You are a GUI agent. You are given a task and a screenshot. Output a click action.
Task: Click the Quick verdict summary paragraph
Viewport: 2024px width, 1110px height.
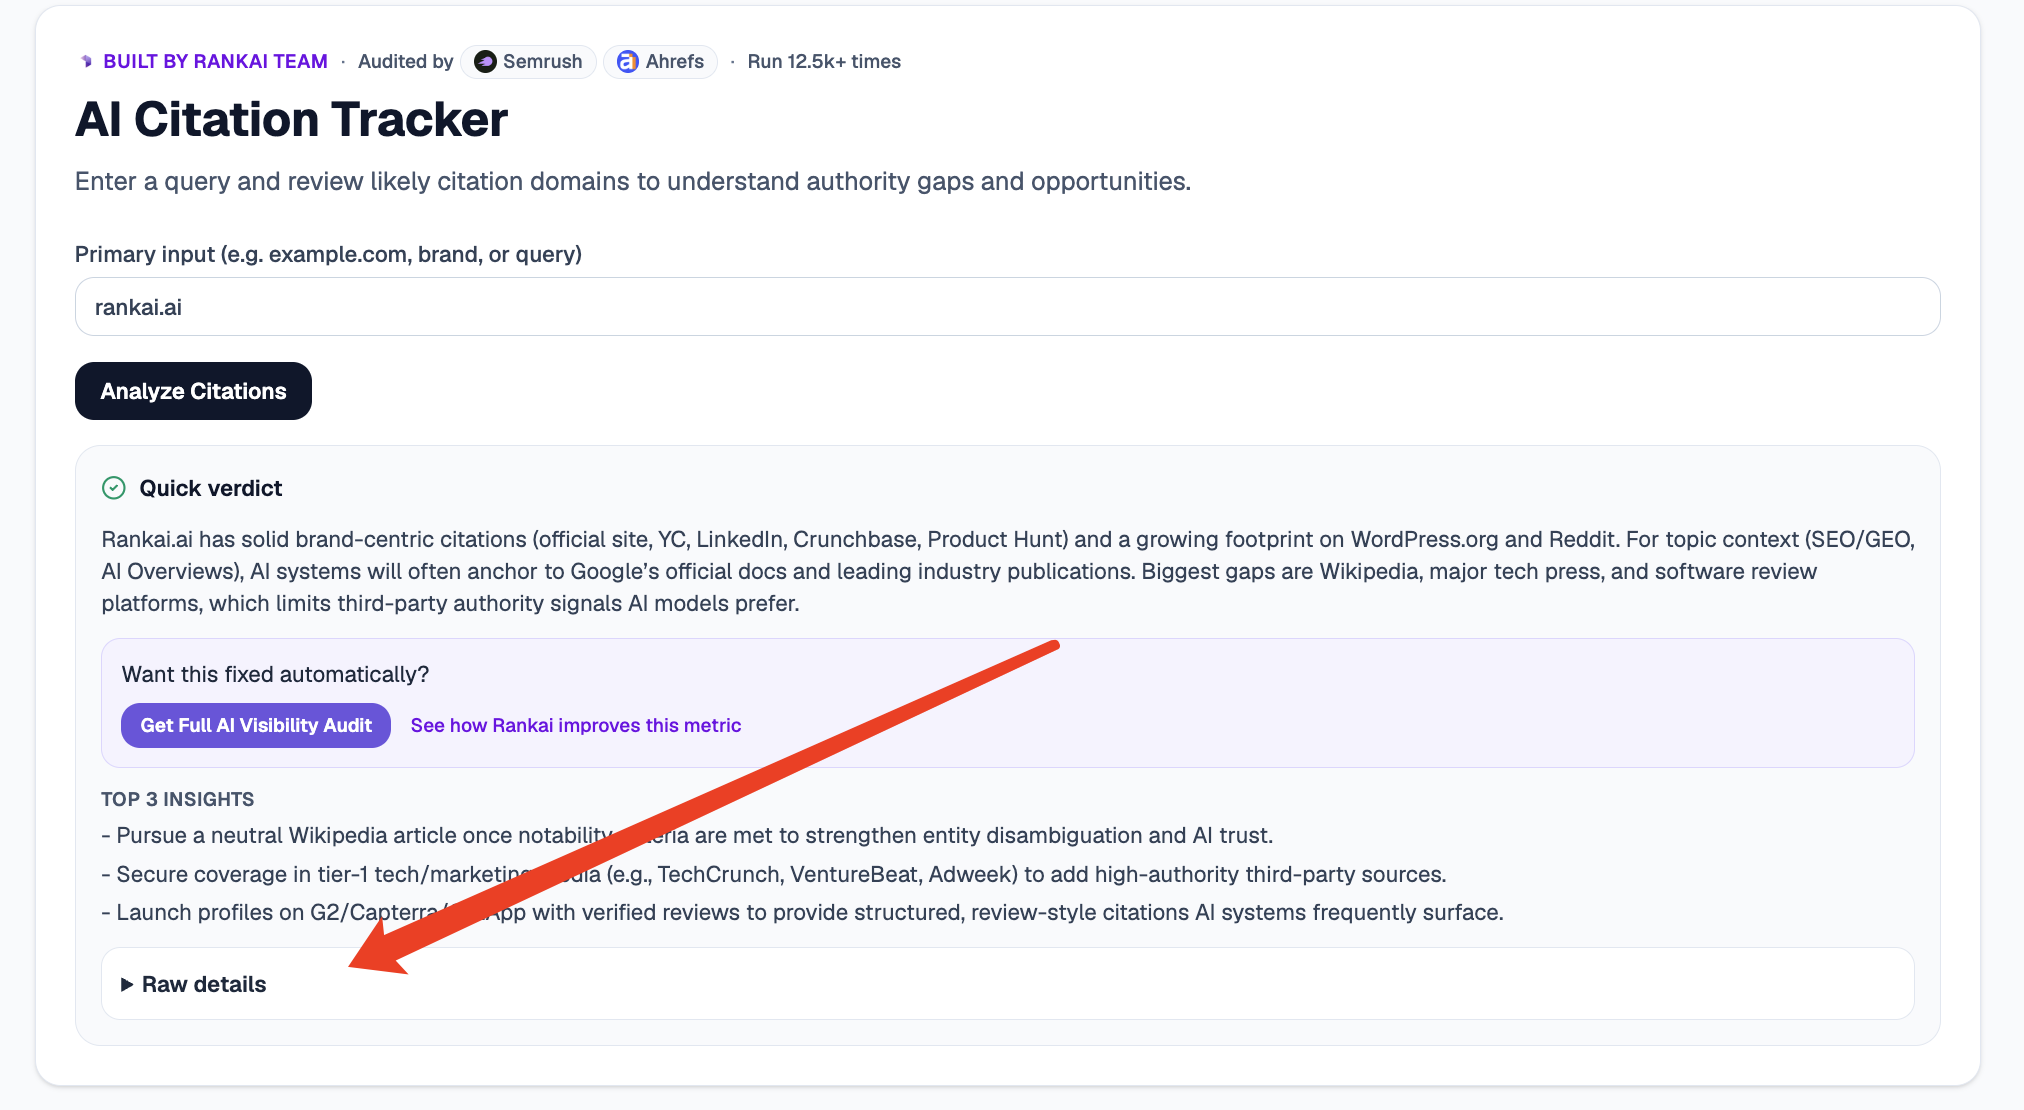(x=1007, y=571)
